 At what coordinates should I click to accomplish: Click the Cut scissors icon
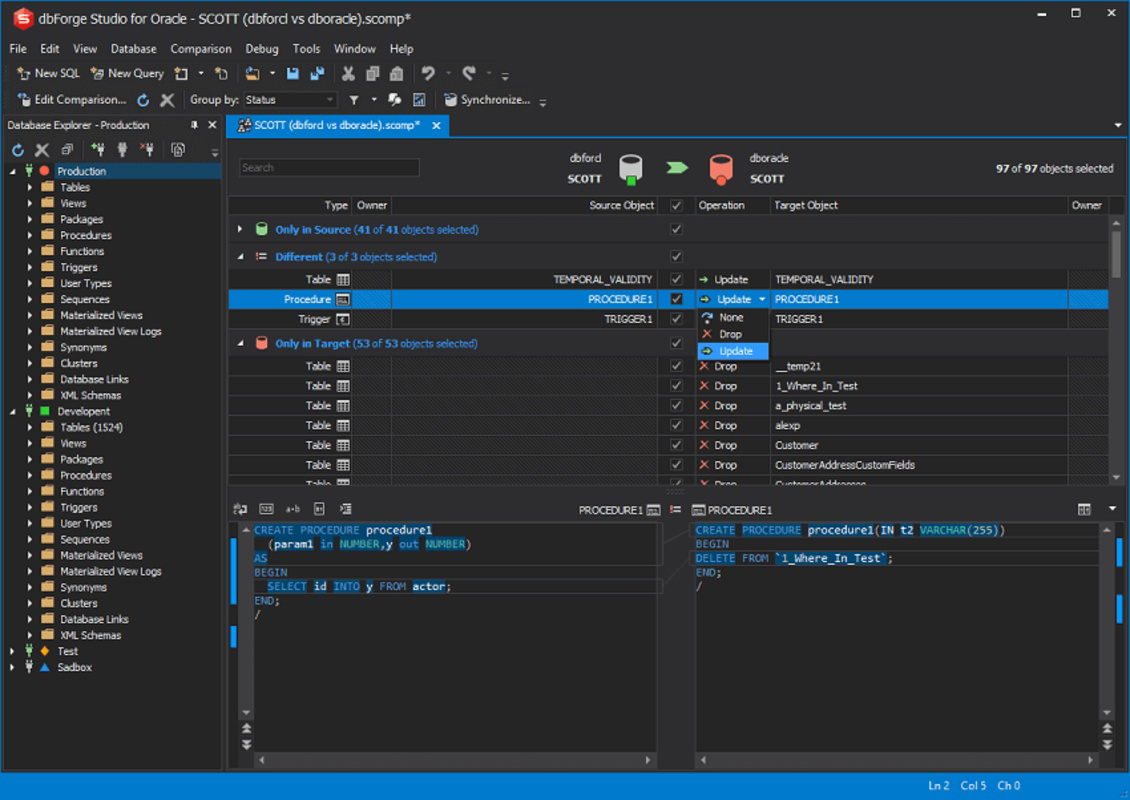tap(348, 74)
